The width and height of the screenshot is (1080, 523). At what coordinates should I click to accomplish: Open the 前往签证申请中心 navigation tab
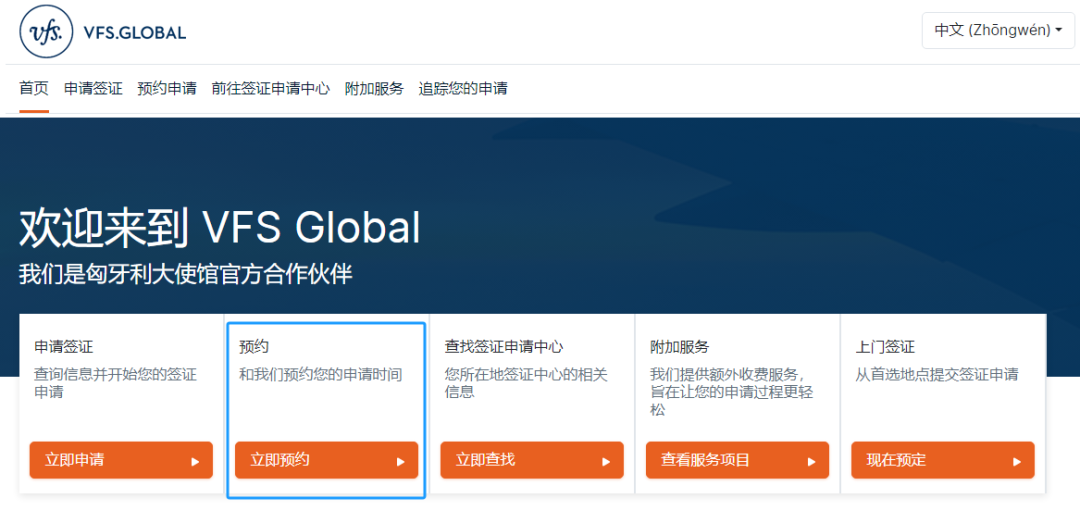[271, 89]
